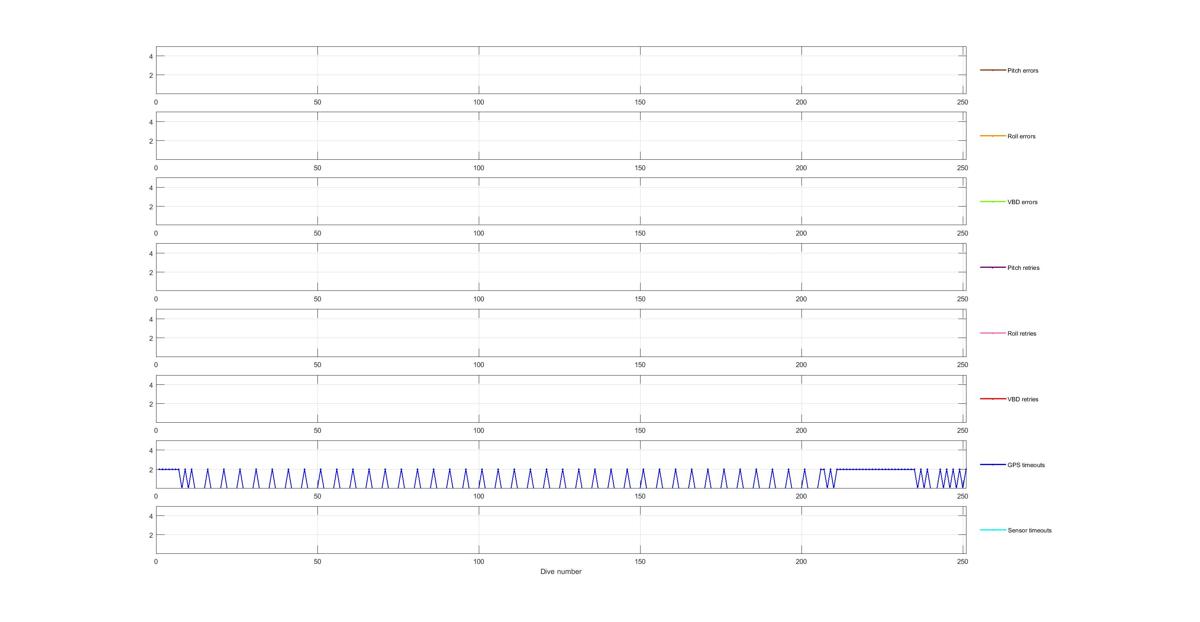Viewport: 1200px width, 622px height.
Task: Click y-axis tick 4 of GPS timeouts plot
Action: point(150,451)
